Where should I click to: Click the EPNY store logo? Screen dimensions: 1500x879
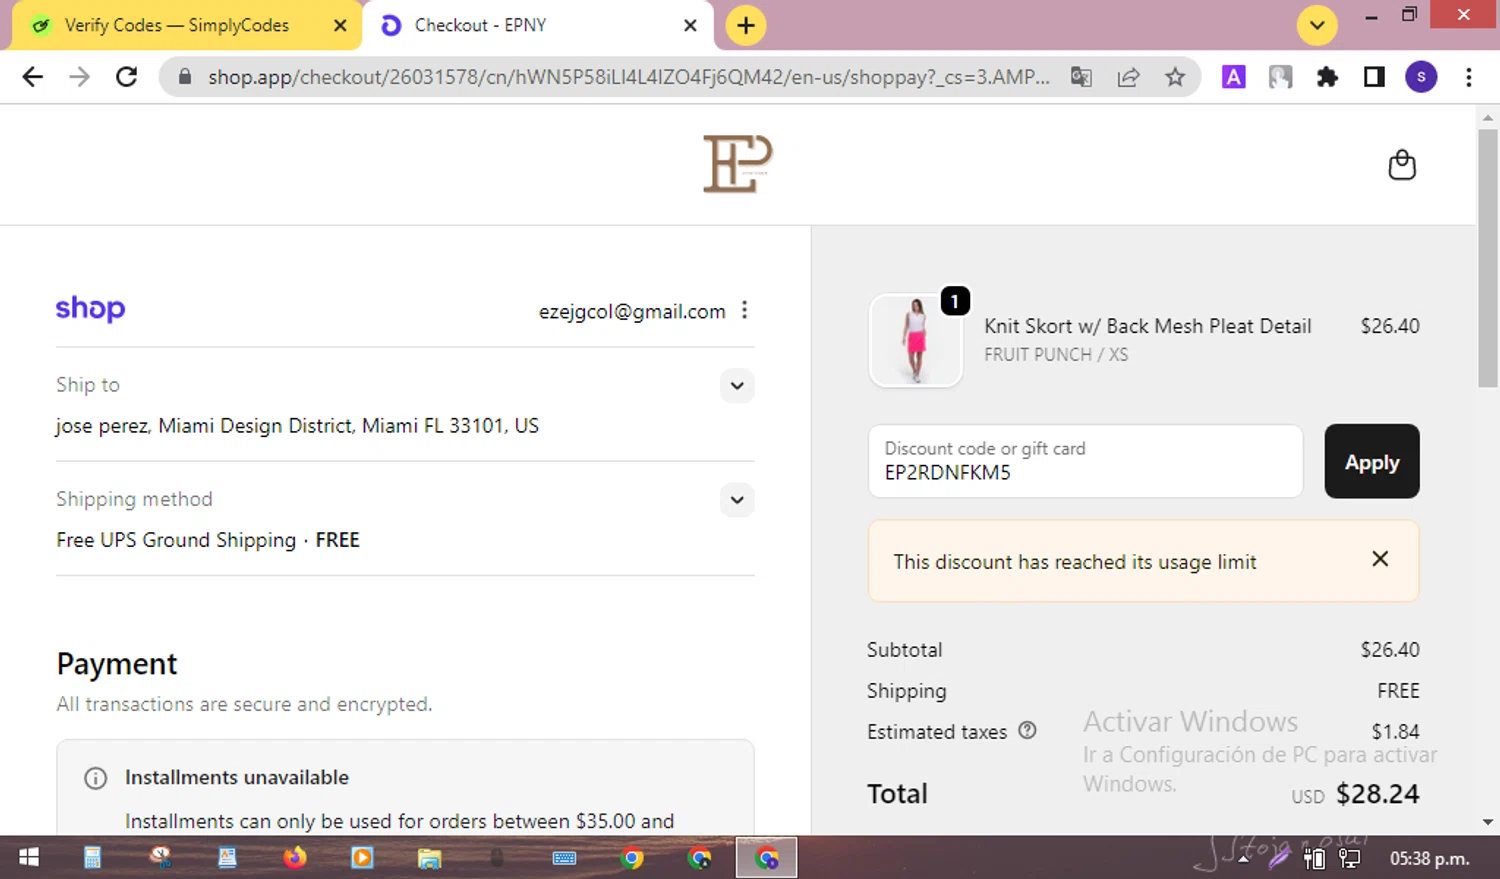pos(738,163)
